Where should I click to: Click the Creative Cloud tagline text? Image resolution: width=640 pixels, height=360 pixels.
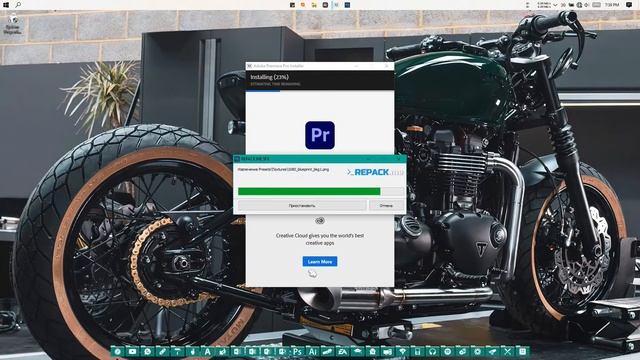pyautogui.click(x=320, y=239)
